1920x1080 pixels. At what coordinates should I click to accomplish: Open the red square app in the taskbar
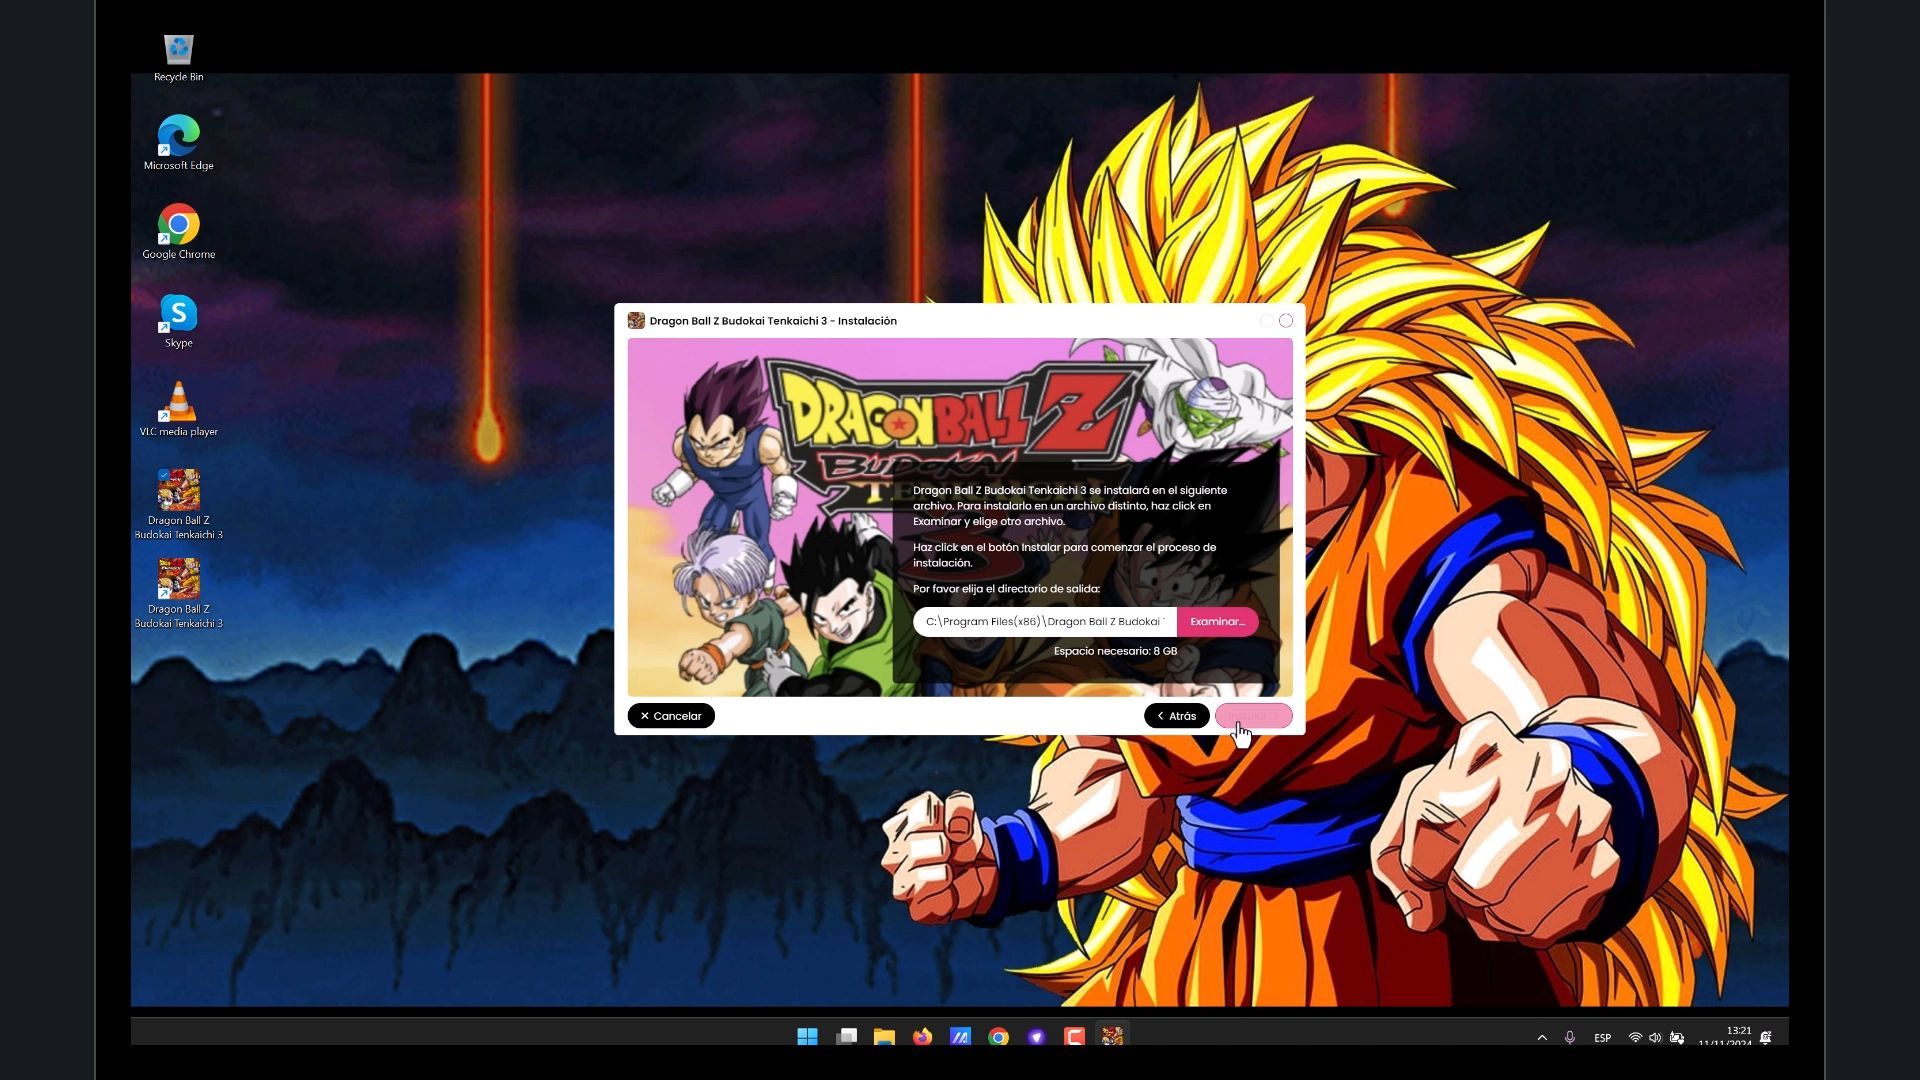click(1074, 1037)
